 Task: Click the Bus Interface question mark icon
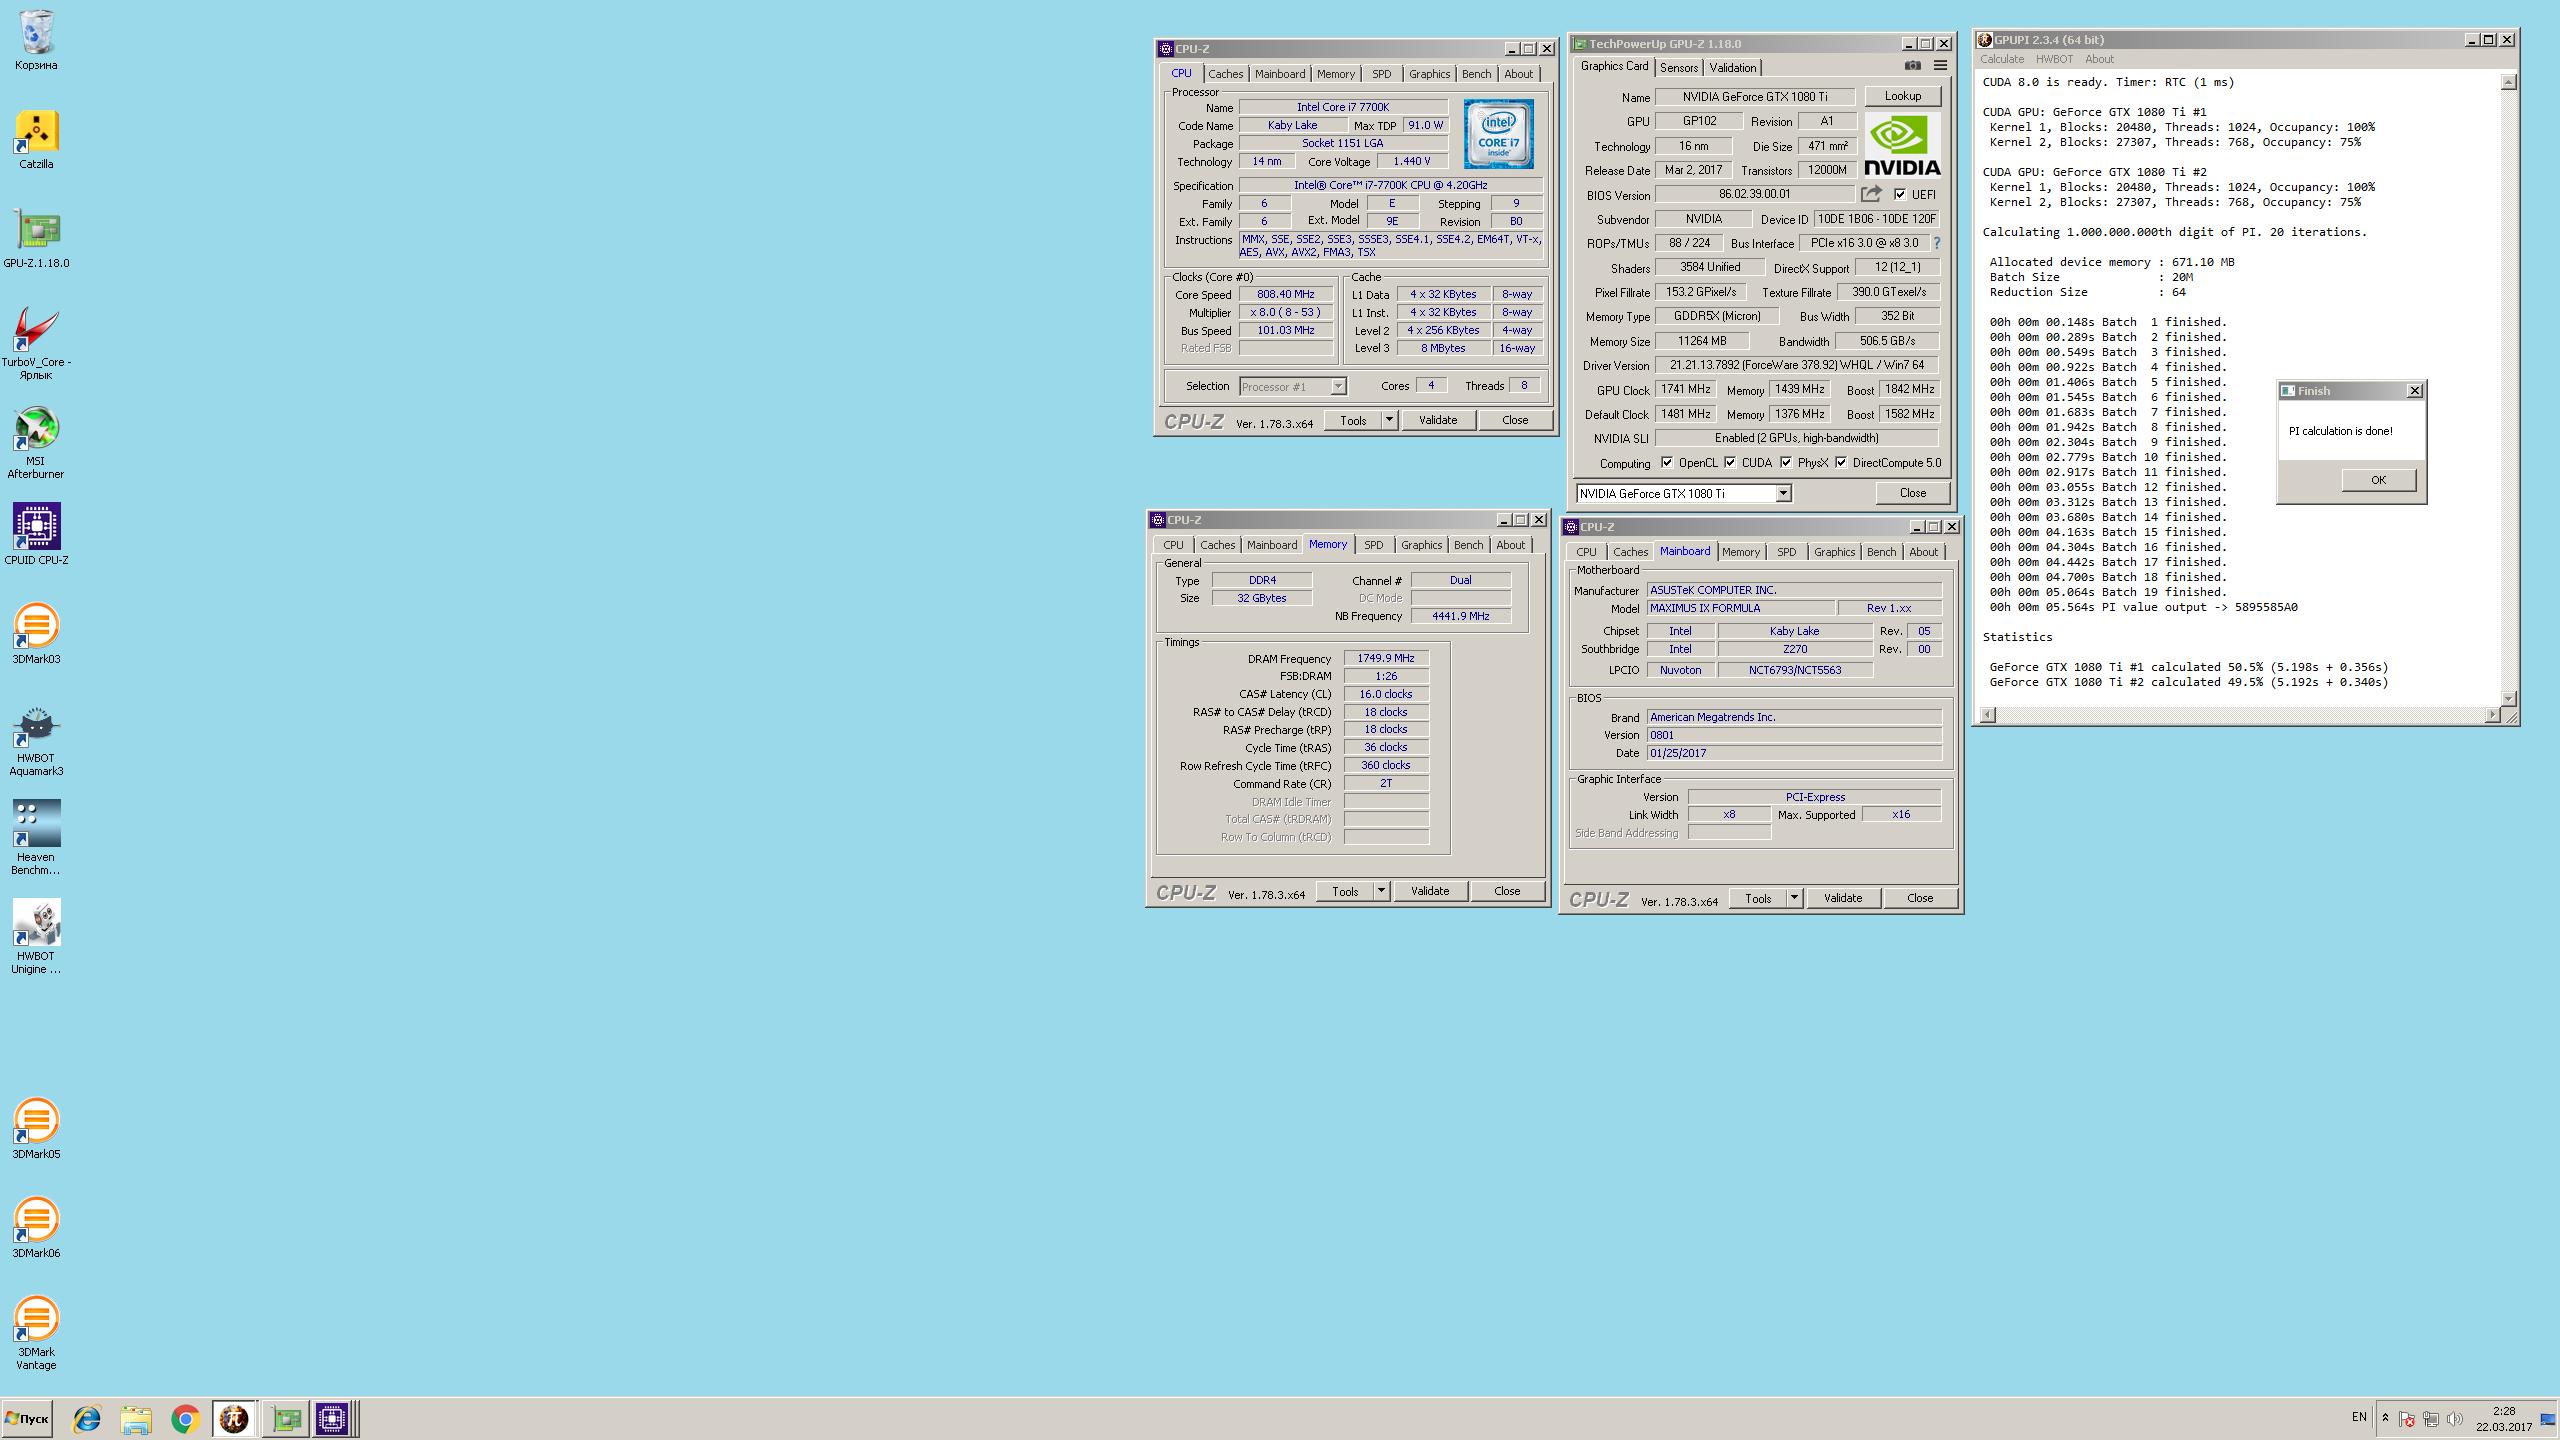(1937, 243)
